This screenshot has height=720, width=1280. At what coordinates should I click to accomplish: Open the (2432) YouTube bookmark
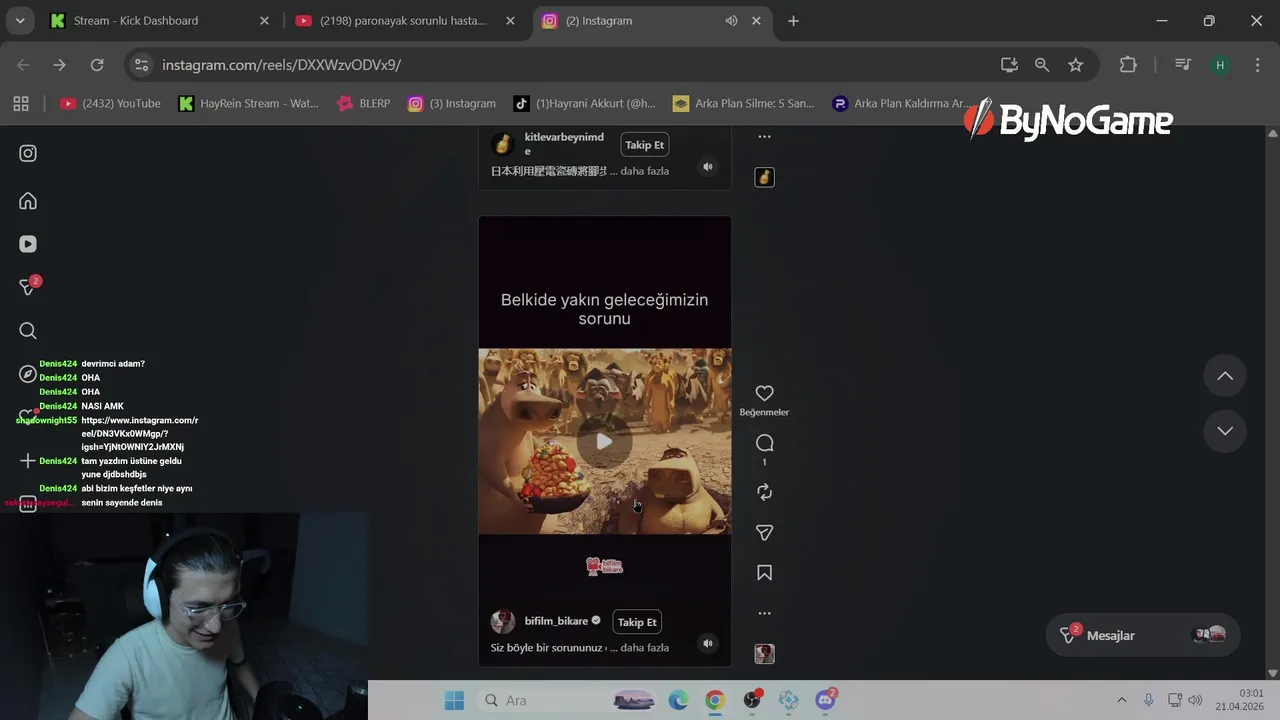coord(110,103)
